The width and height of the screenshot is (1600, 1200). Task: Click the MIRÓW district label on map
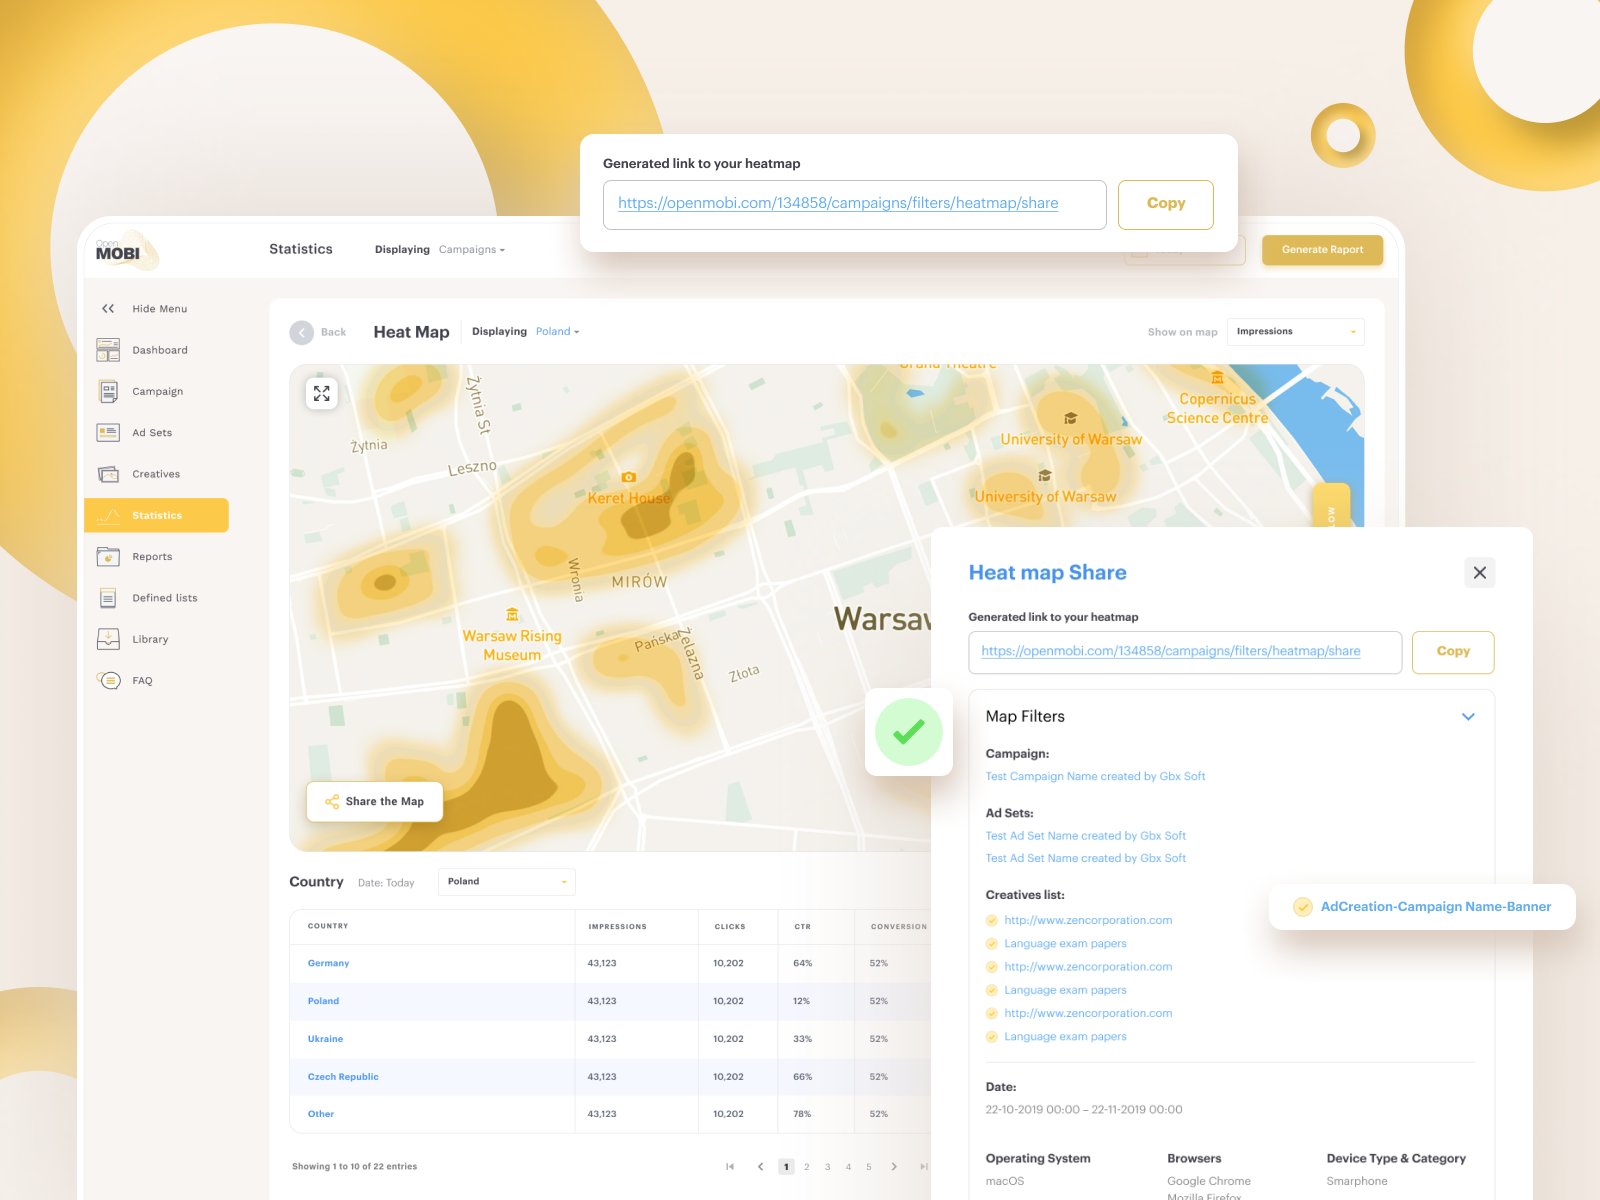(639, 582)
